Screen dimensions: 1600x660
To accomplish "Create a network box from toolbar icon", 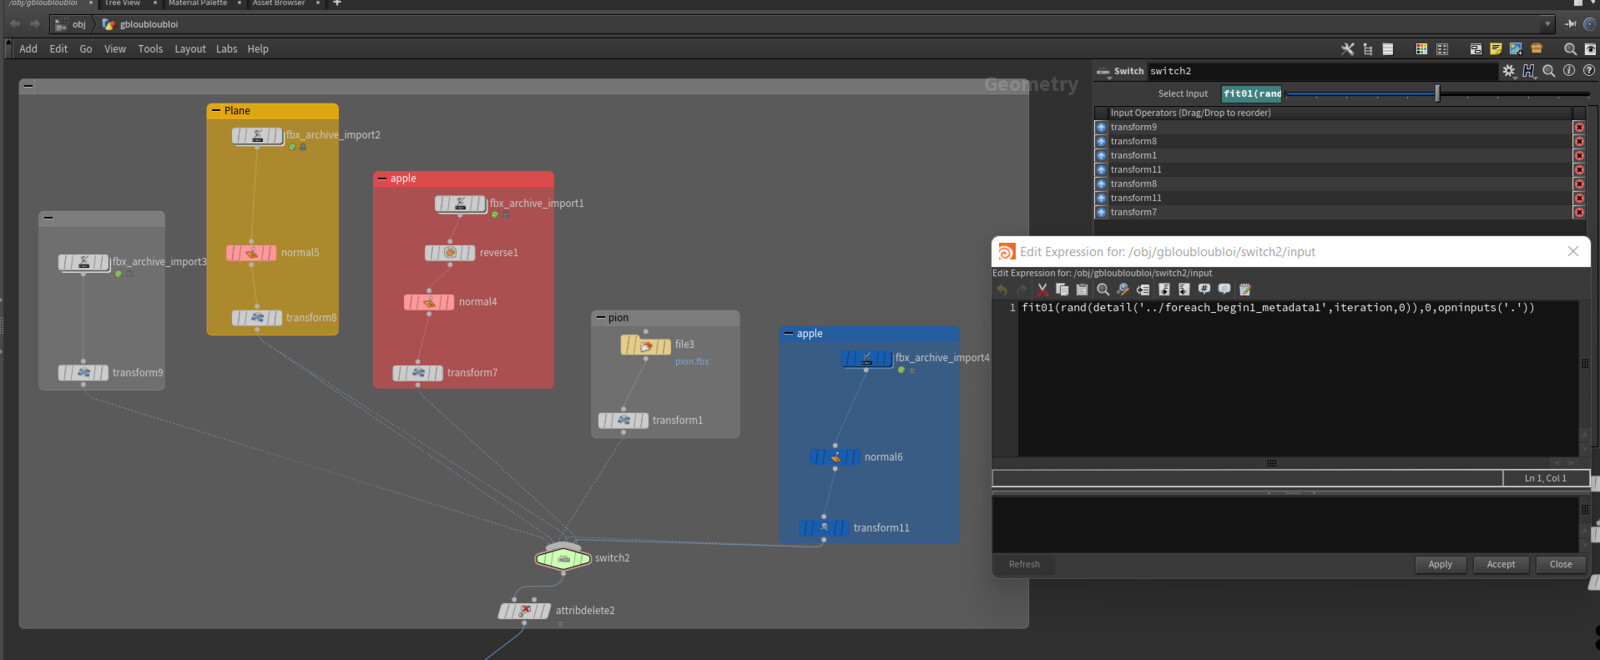I will coord(1476,49).
